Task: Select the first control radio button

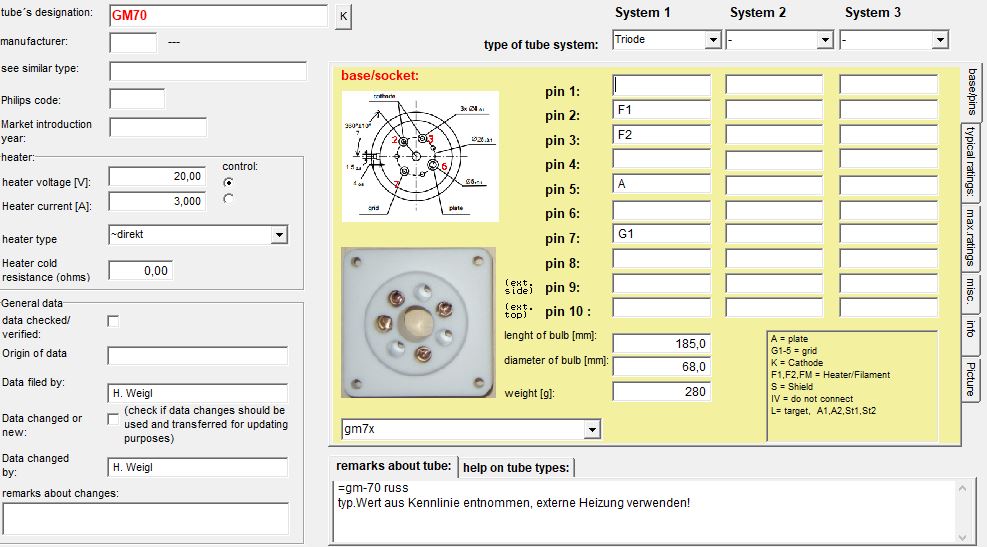Action: (228, 182)
